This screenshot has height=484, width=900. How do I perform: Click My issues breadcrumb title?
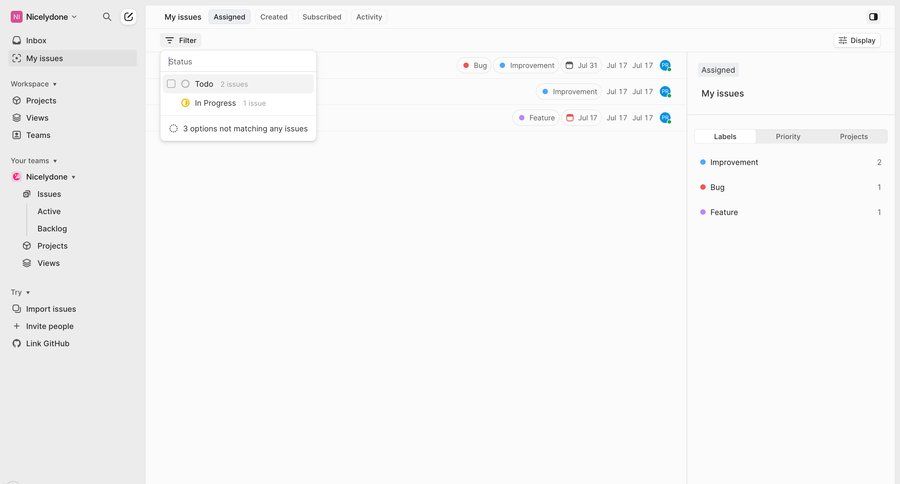[183, 17]
